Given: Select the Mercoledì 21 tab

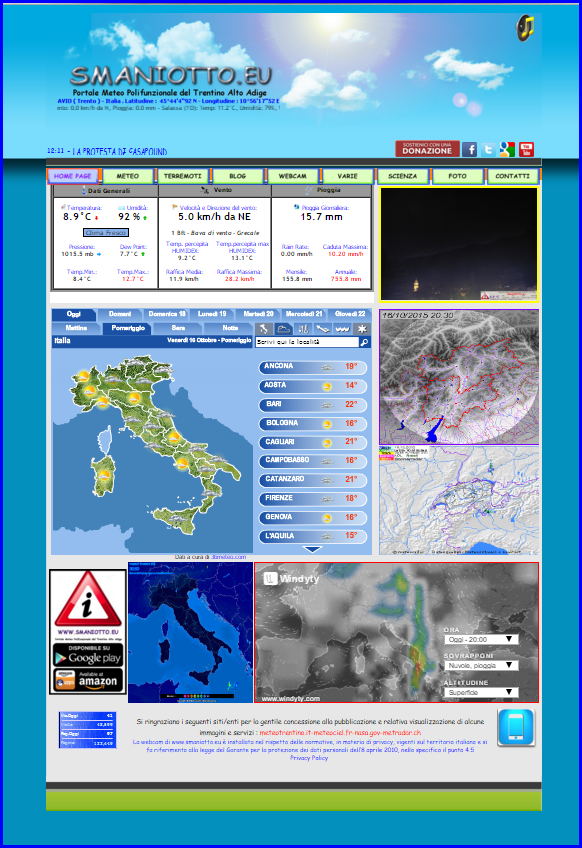Looking at the screenshot, I should pyautogui.click(x=304, y=314).
